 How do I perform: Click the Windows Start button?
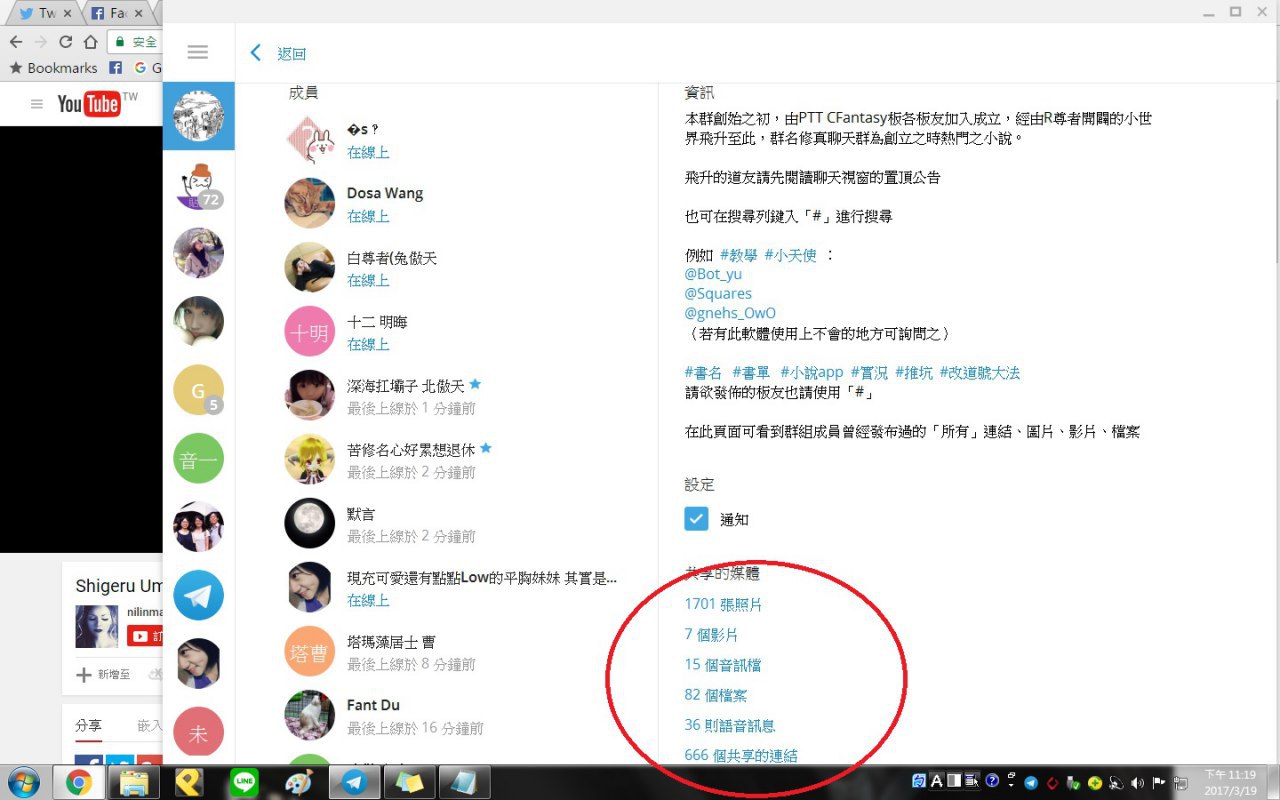[x=23, y=781]
